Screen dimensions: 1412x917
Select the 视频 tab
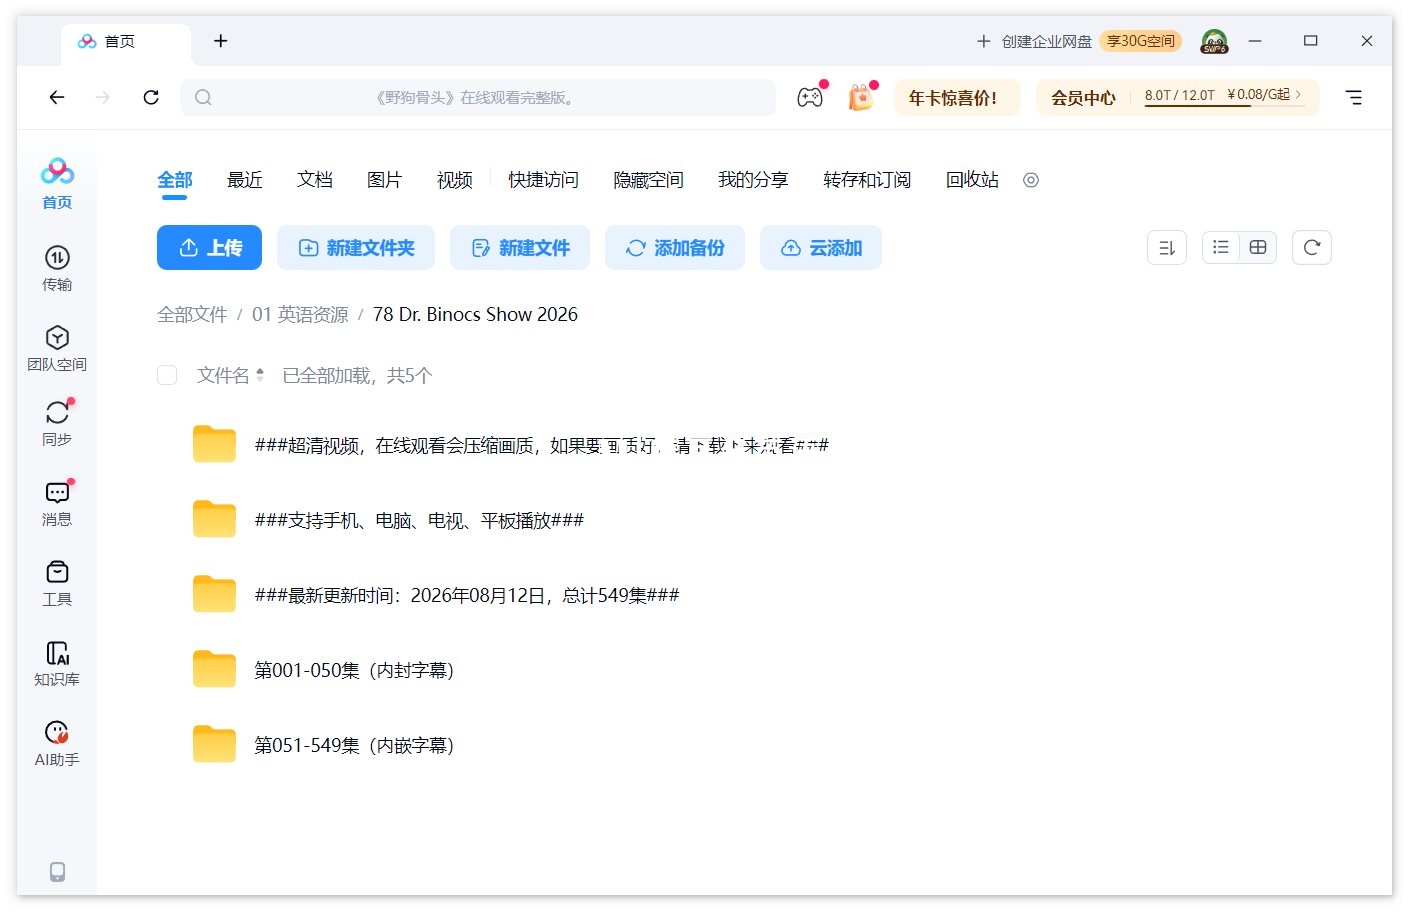(455, 180)
